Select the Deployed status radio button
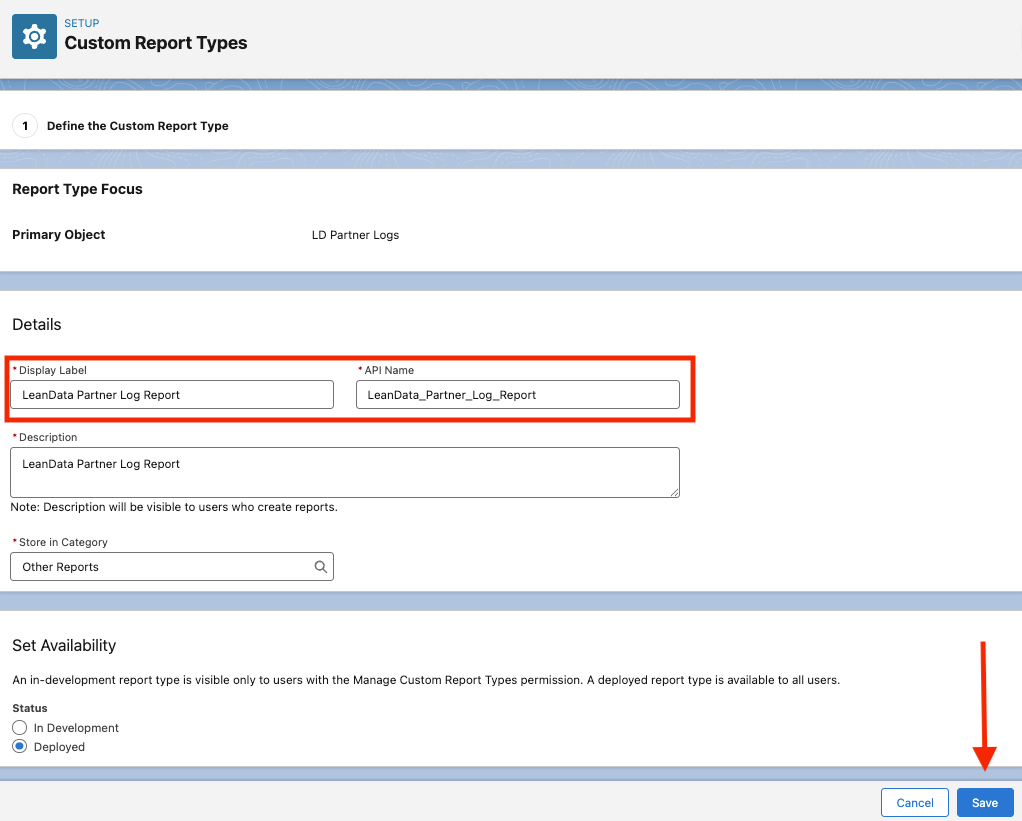This screenshot has height=821, width=1022. [20, 746]
